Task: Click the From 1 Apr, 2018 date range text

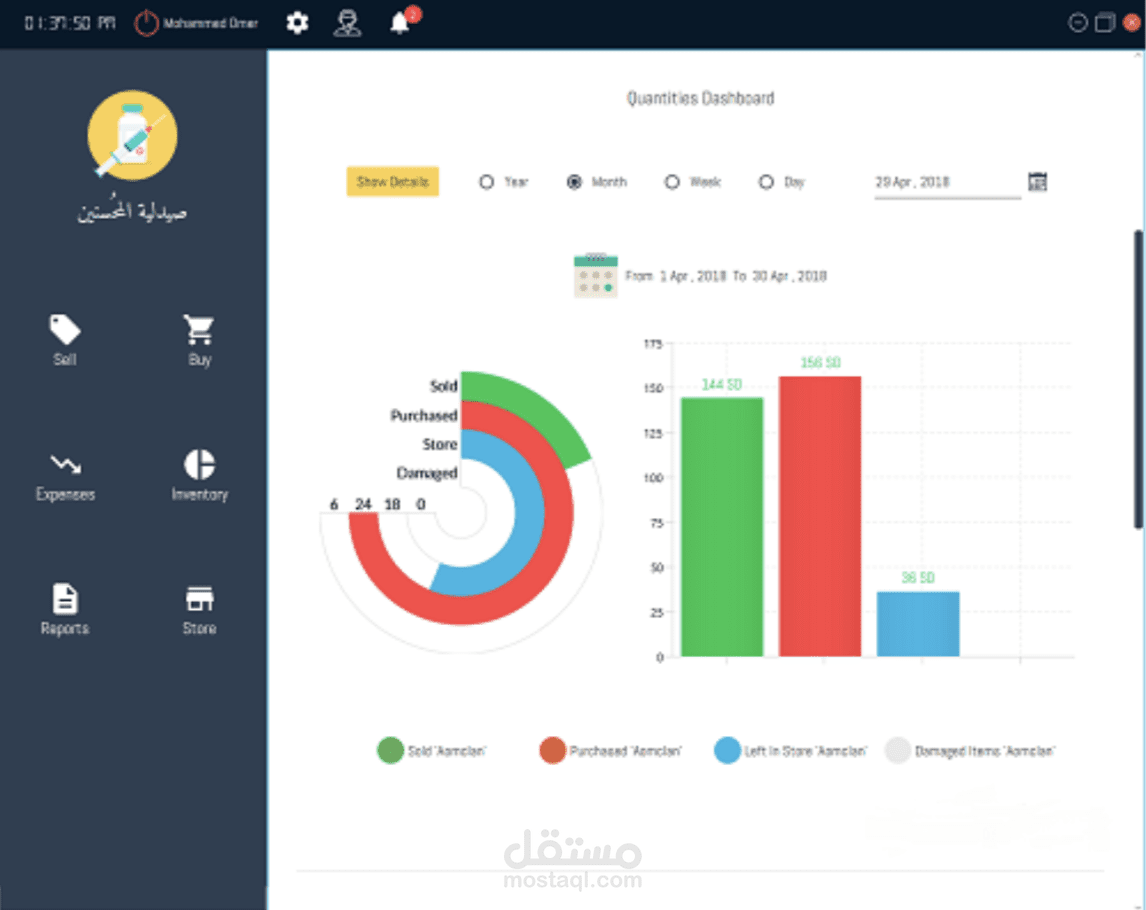Action: click(x=726, y=276)
